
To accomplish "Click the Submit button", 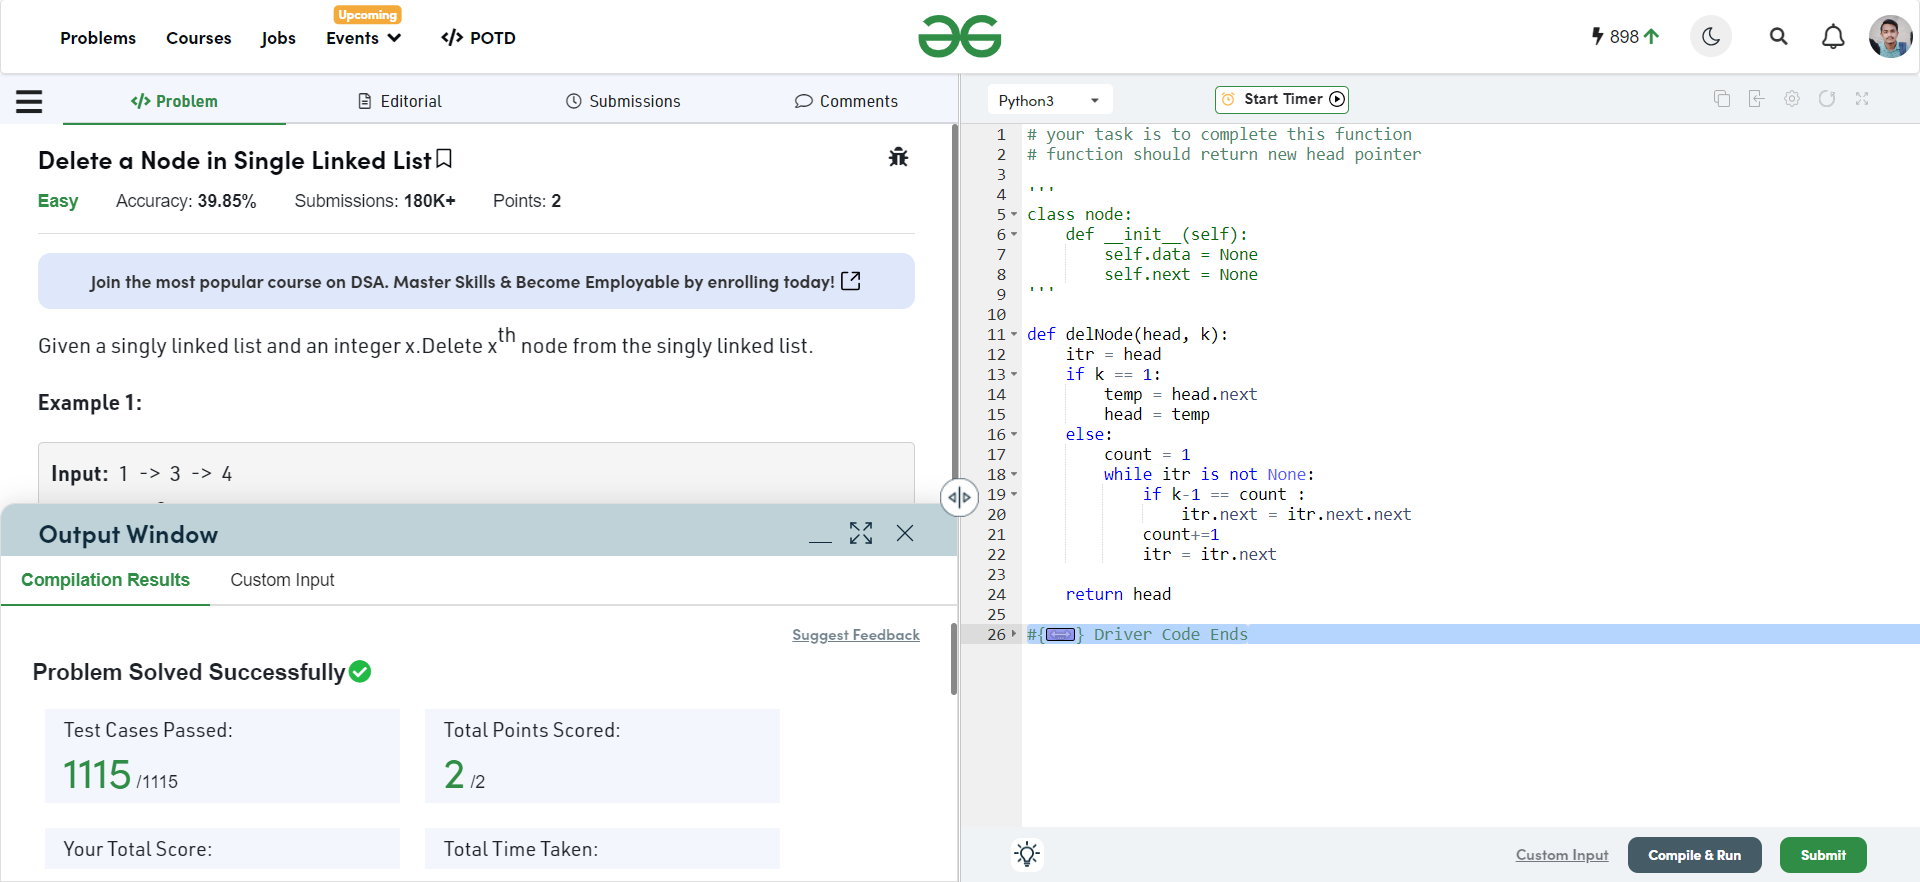I will 1823,855.
